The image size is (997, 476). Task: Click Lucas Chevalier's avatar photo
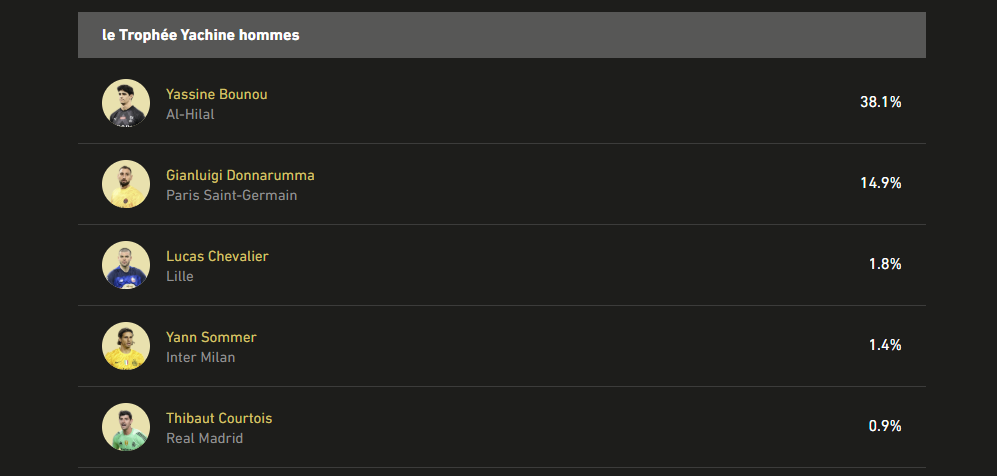tap(126, 265)
